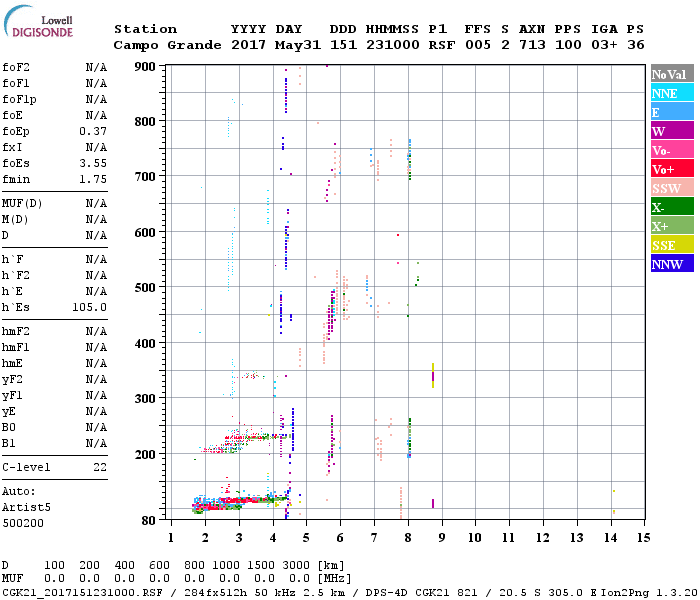Click the X- dark green legend swatch
700x600 pixels.
coord(672,206)
